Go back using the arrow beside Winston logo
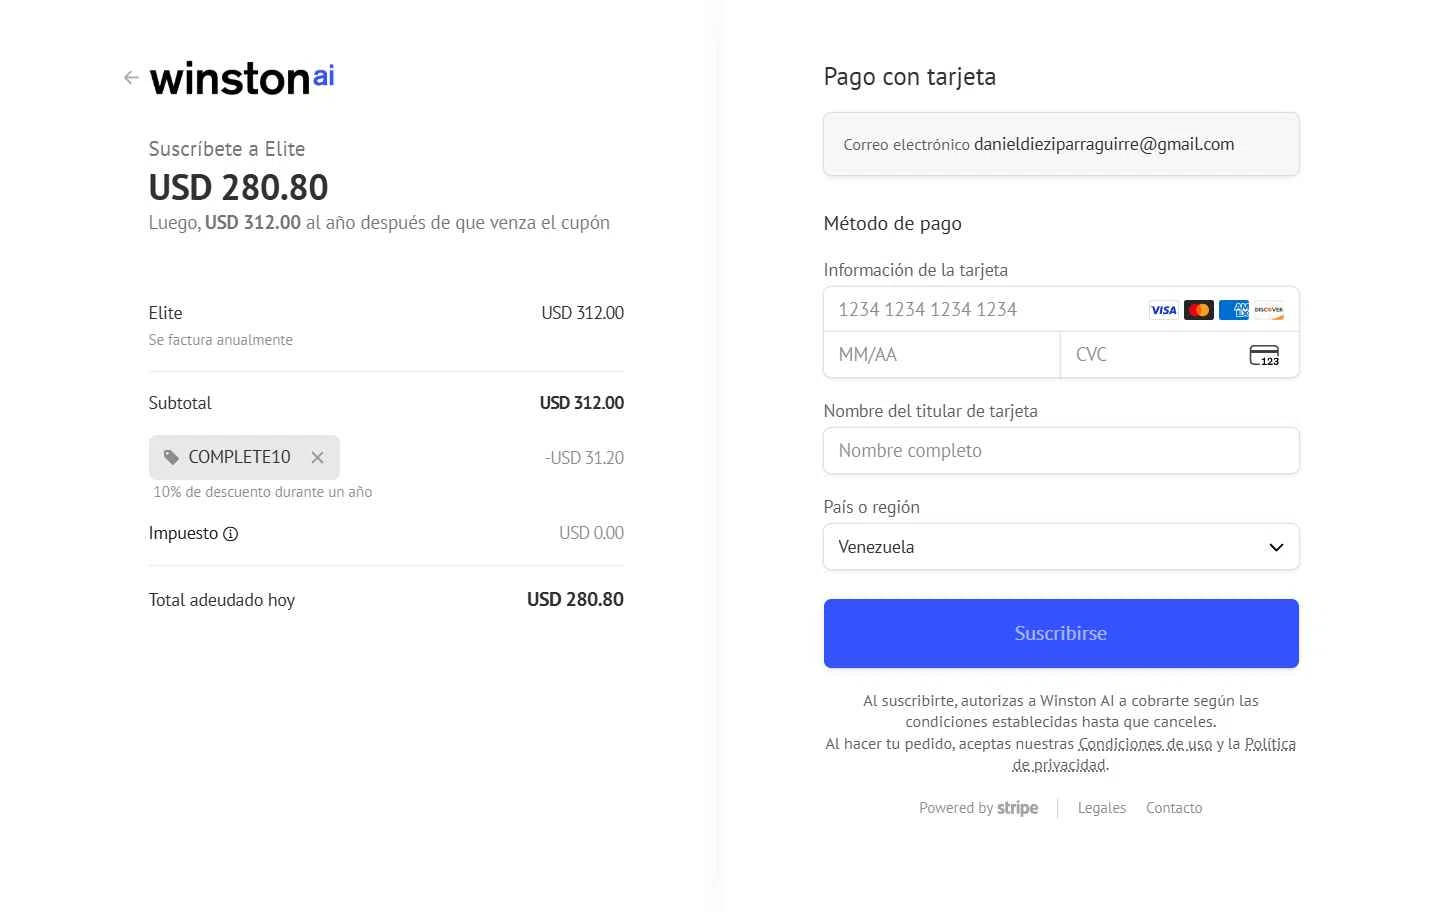 click(131, 77)
